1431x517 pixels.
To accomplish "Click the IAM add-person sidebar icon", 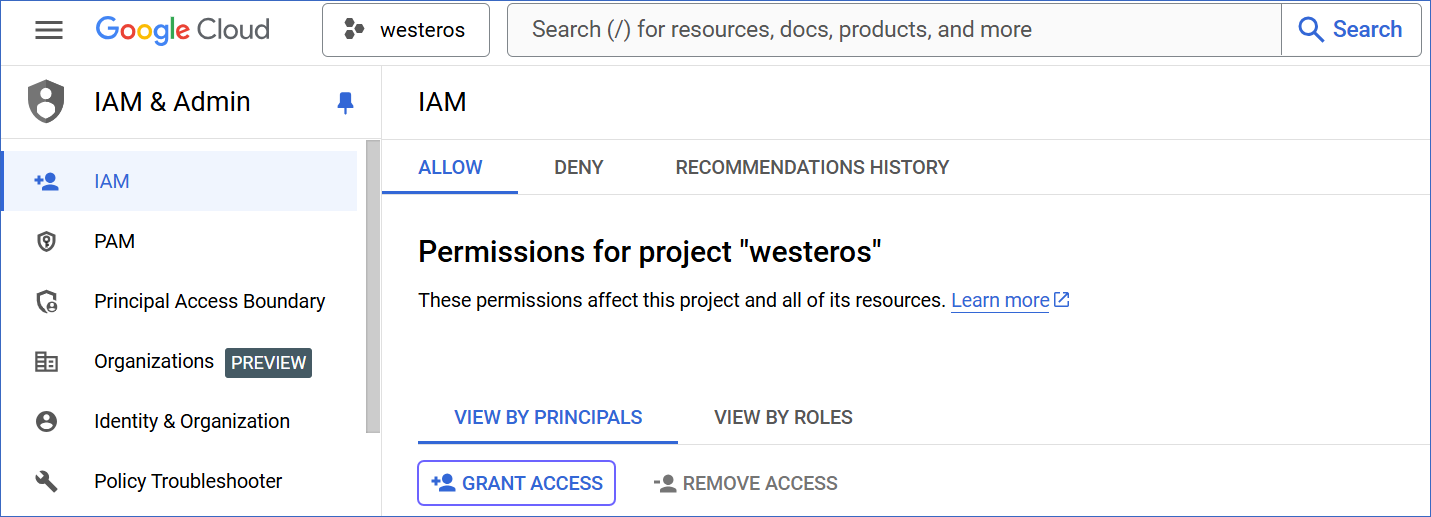I will pos(46,181).
